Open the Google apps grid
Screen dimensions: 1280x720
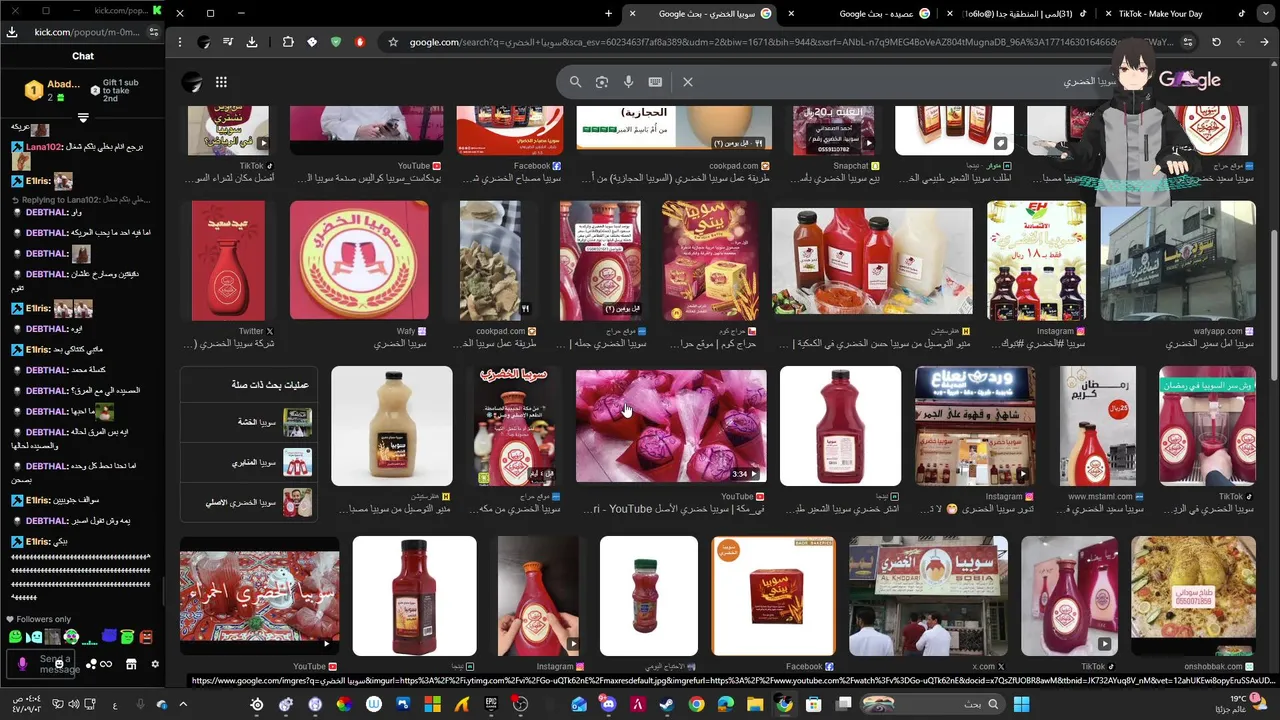(x=221, y=82)
